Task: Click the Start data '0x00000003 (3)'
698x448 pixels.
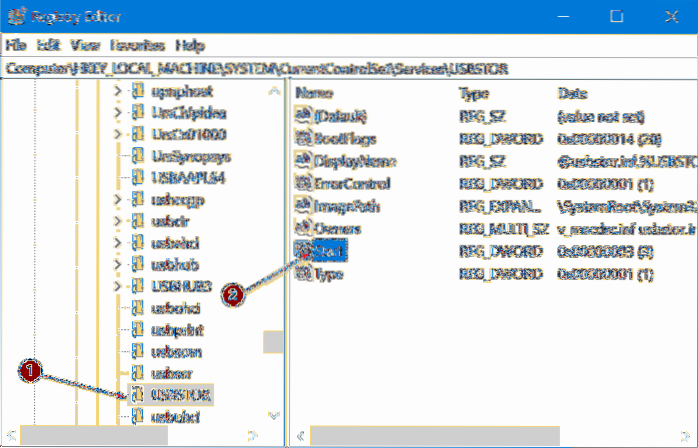Action: [605, 251]
